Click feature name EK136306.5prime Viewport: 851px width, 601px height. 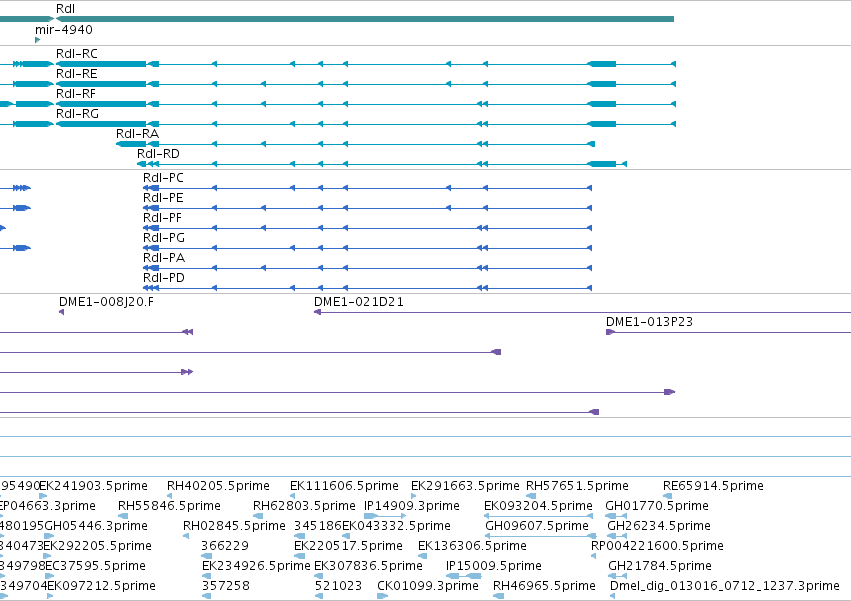472,546
